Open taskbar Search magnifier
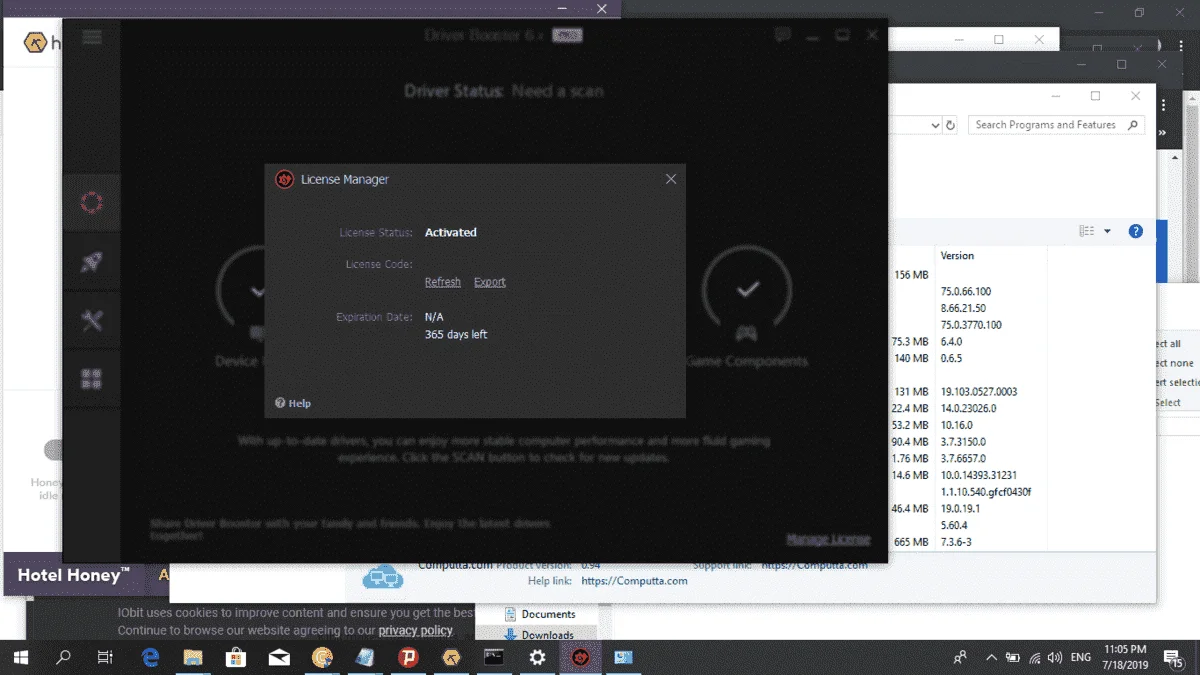This screenshot has width=1200, height=675. [63, 658]
